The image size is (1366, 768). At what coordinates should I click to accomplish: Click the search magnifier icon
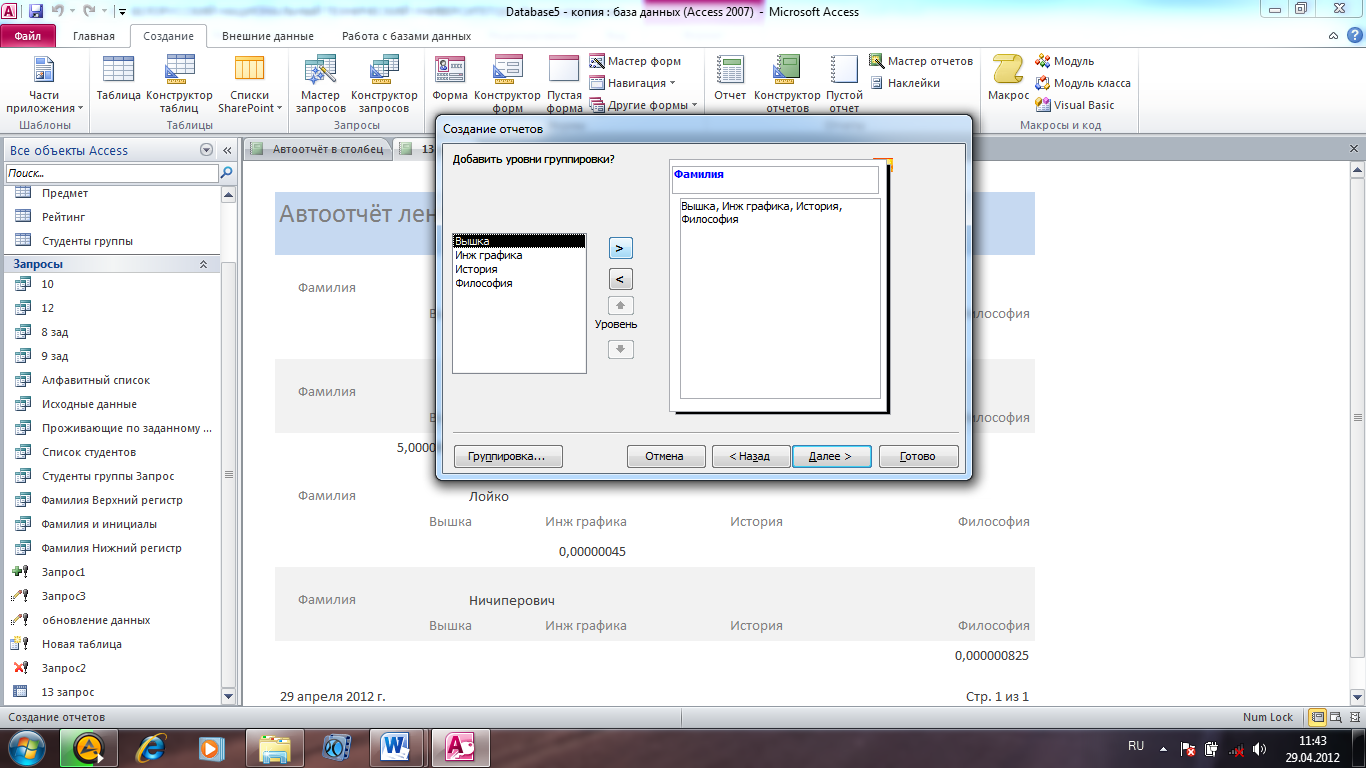[227, 173]
